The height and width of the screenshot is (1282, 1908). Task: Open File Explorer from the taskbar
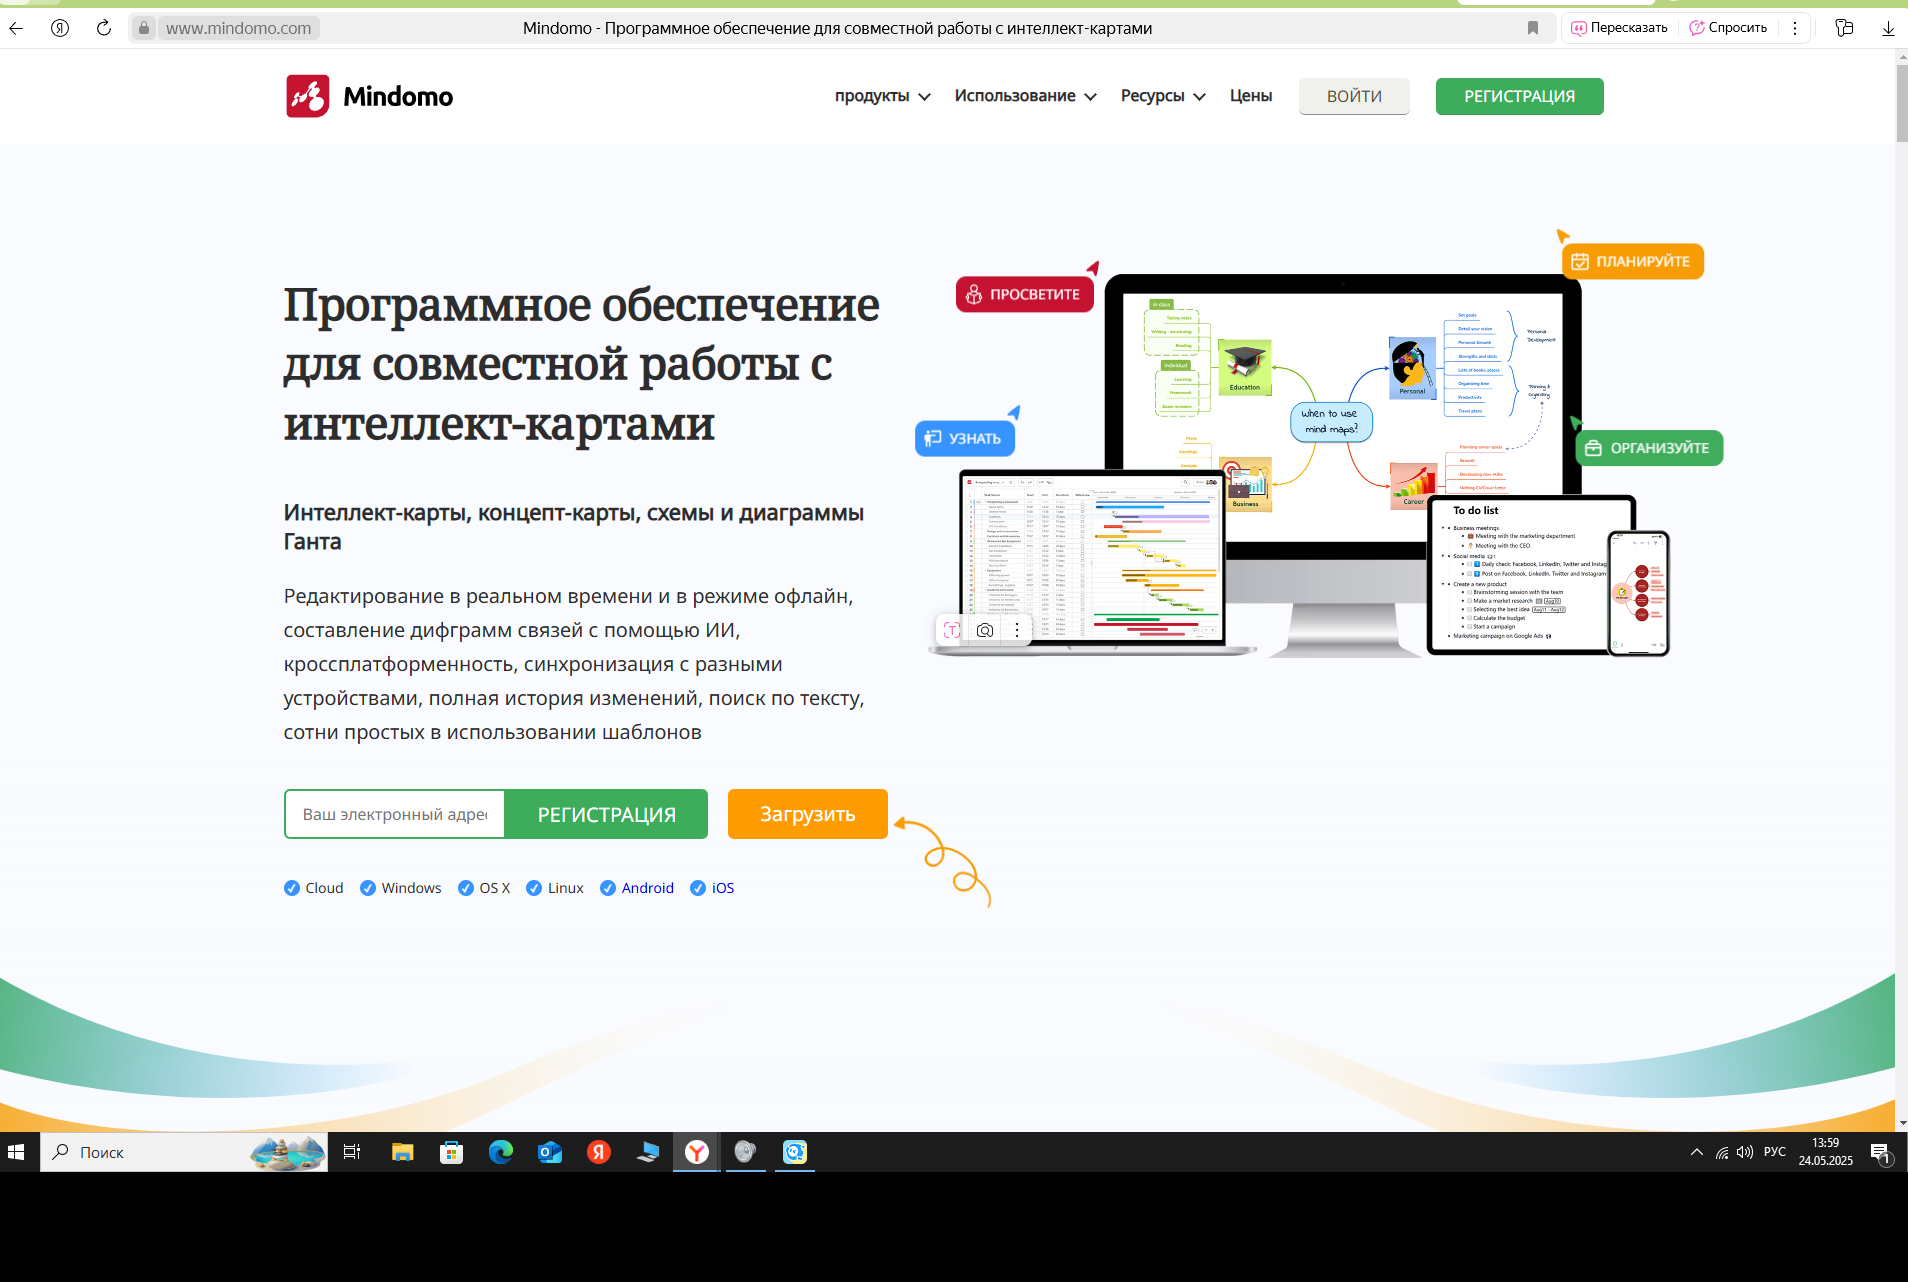[402, 1152]
